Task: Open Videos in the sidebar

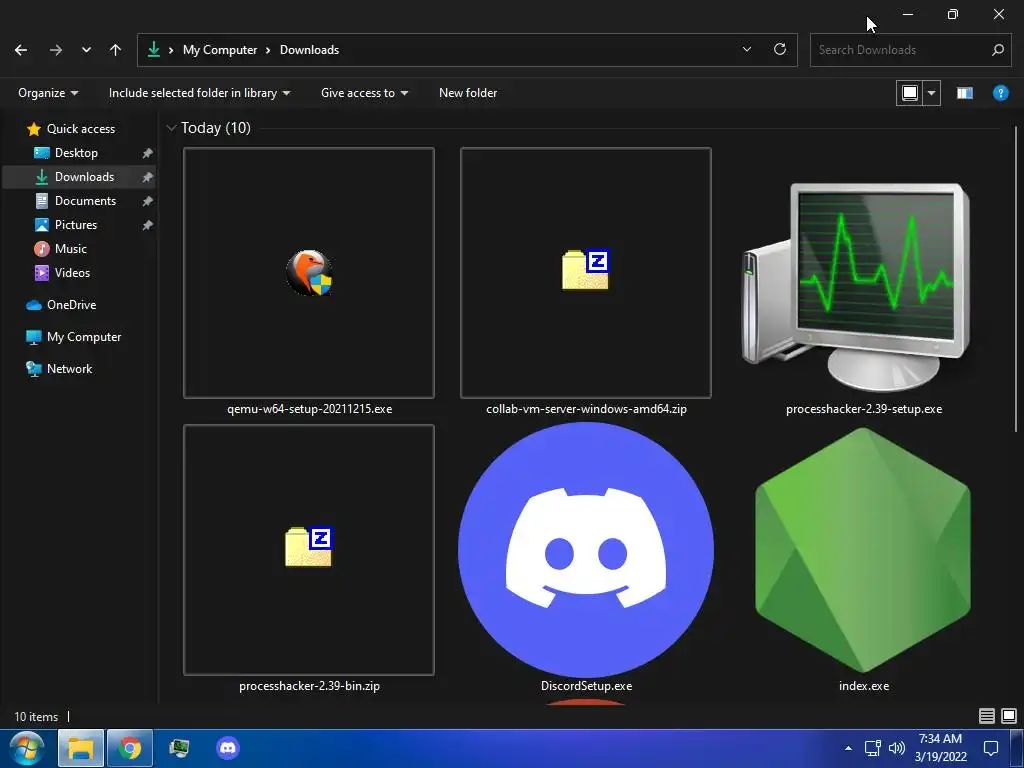Action: click(x=72, y=273)
